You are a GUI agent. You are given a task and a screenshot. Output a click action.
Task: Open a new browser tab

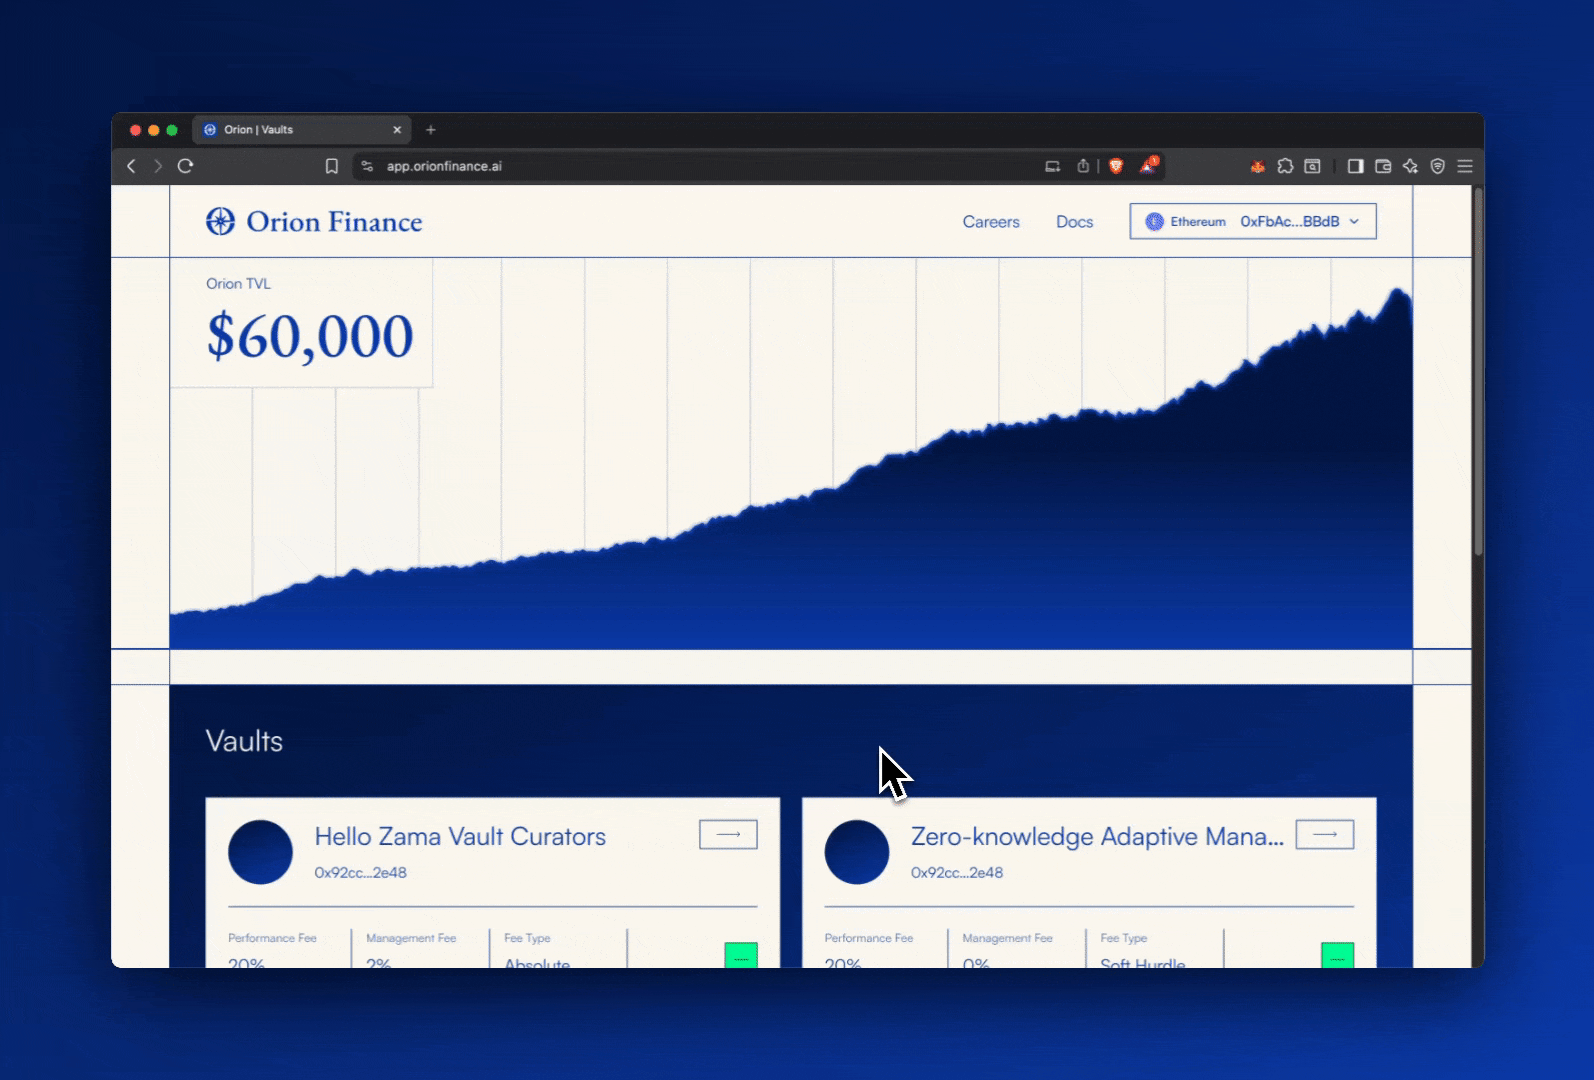[x=431, y=130]
